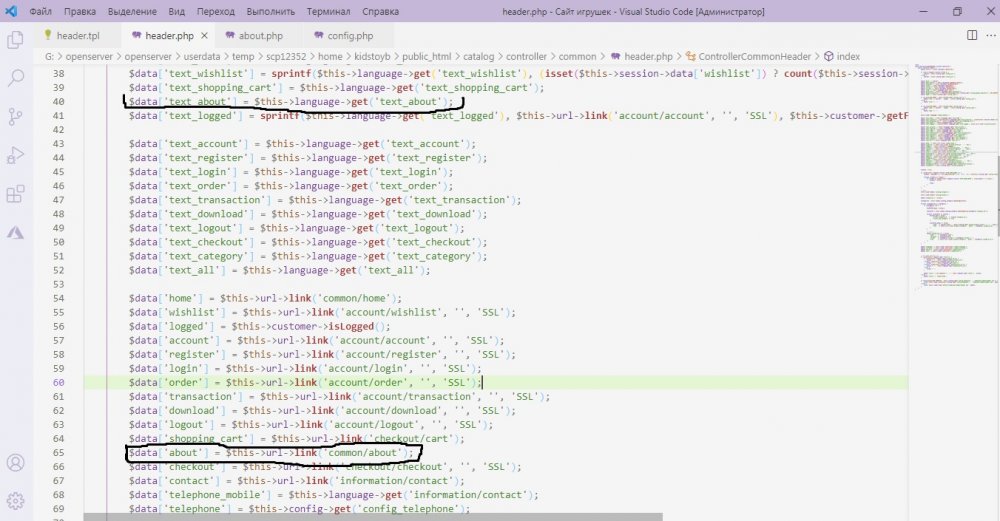The width and height of the screenshot is (1000, 521).
Task: Open the Extensions view icon
Action: 15,193
